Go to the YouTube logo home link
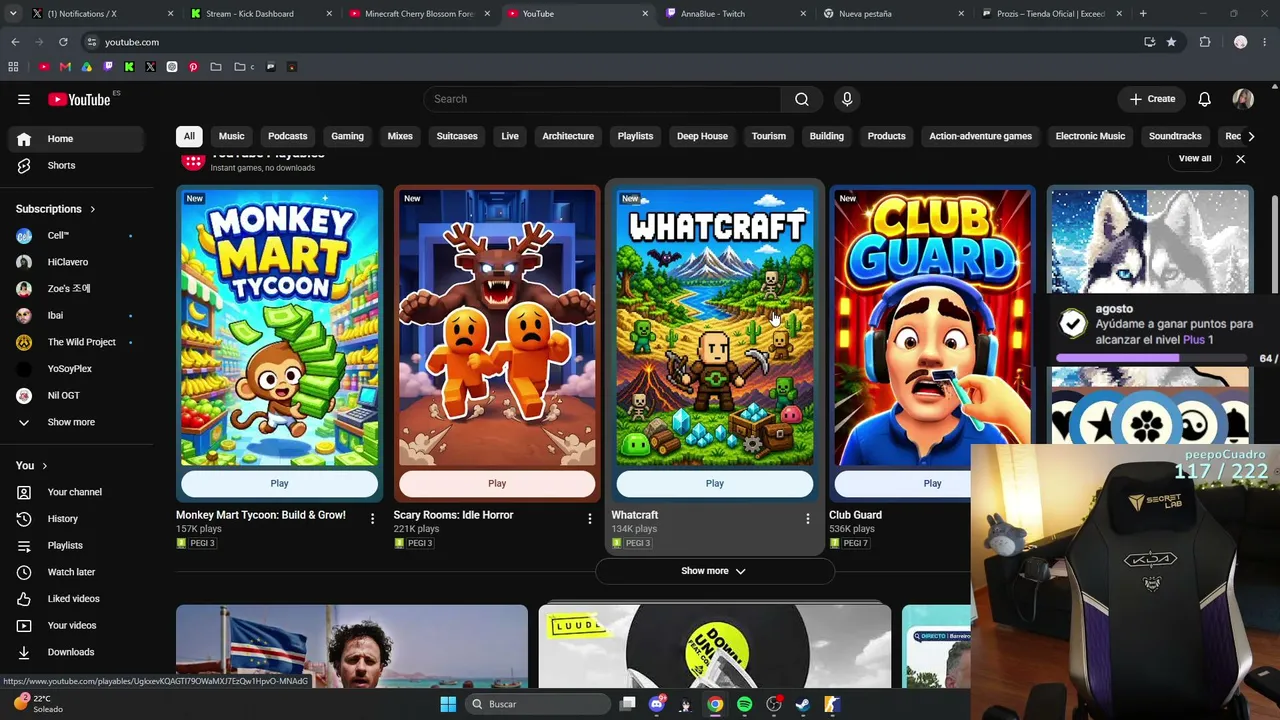 [x=79, y=99]
